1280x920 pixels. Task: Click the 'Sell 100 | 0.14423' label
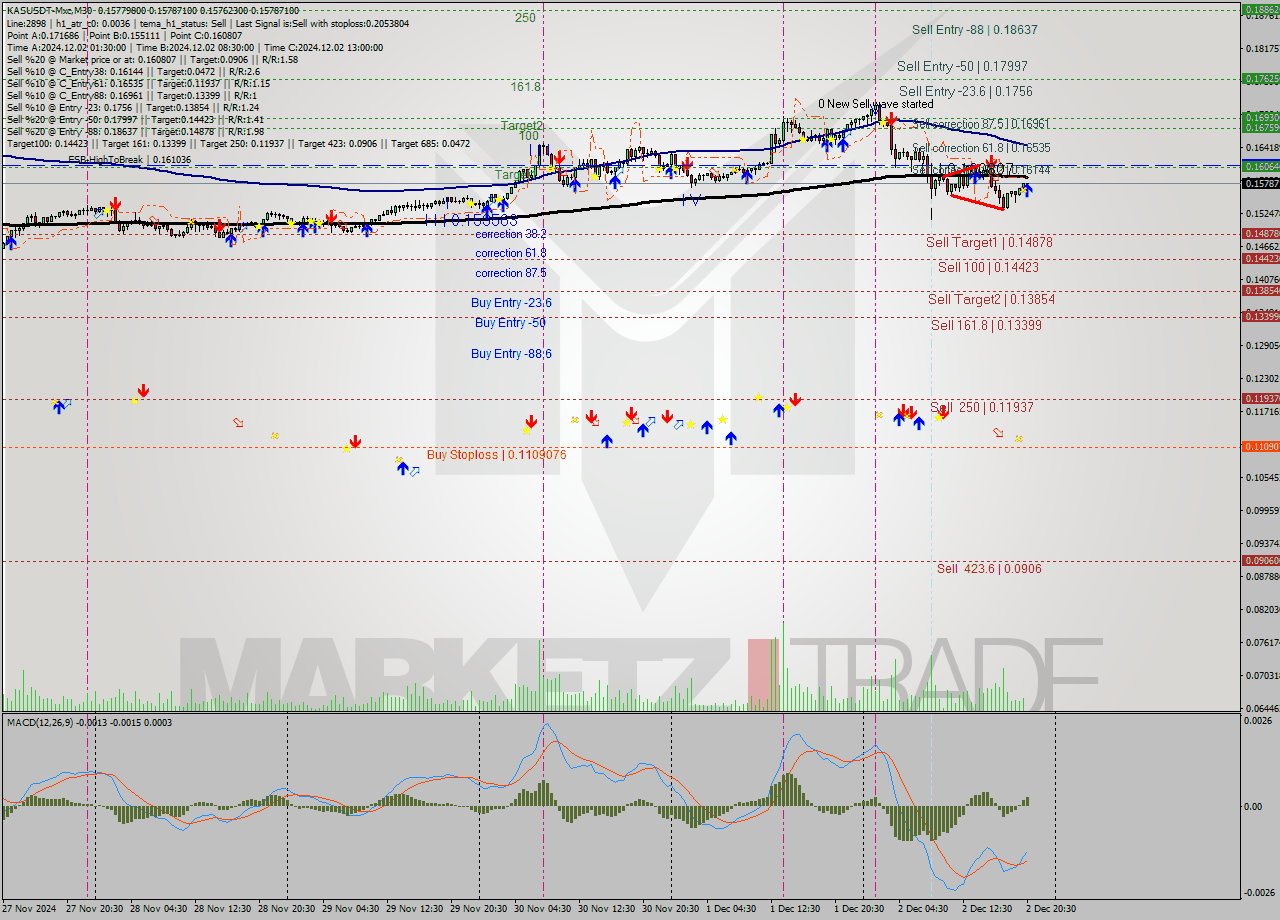coord(988,267)
